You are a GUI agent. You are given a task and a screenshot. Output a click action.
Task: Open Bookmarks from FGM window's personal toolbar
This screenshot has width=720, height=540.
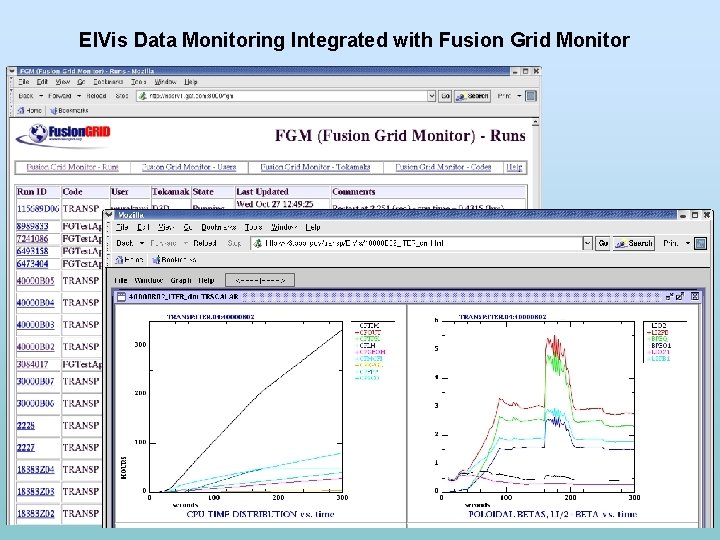coord(69,110)
